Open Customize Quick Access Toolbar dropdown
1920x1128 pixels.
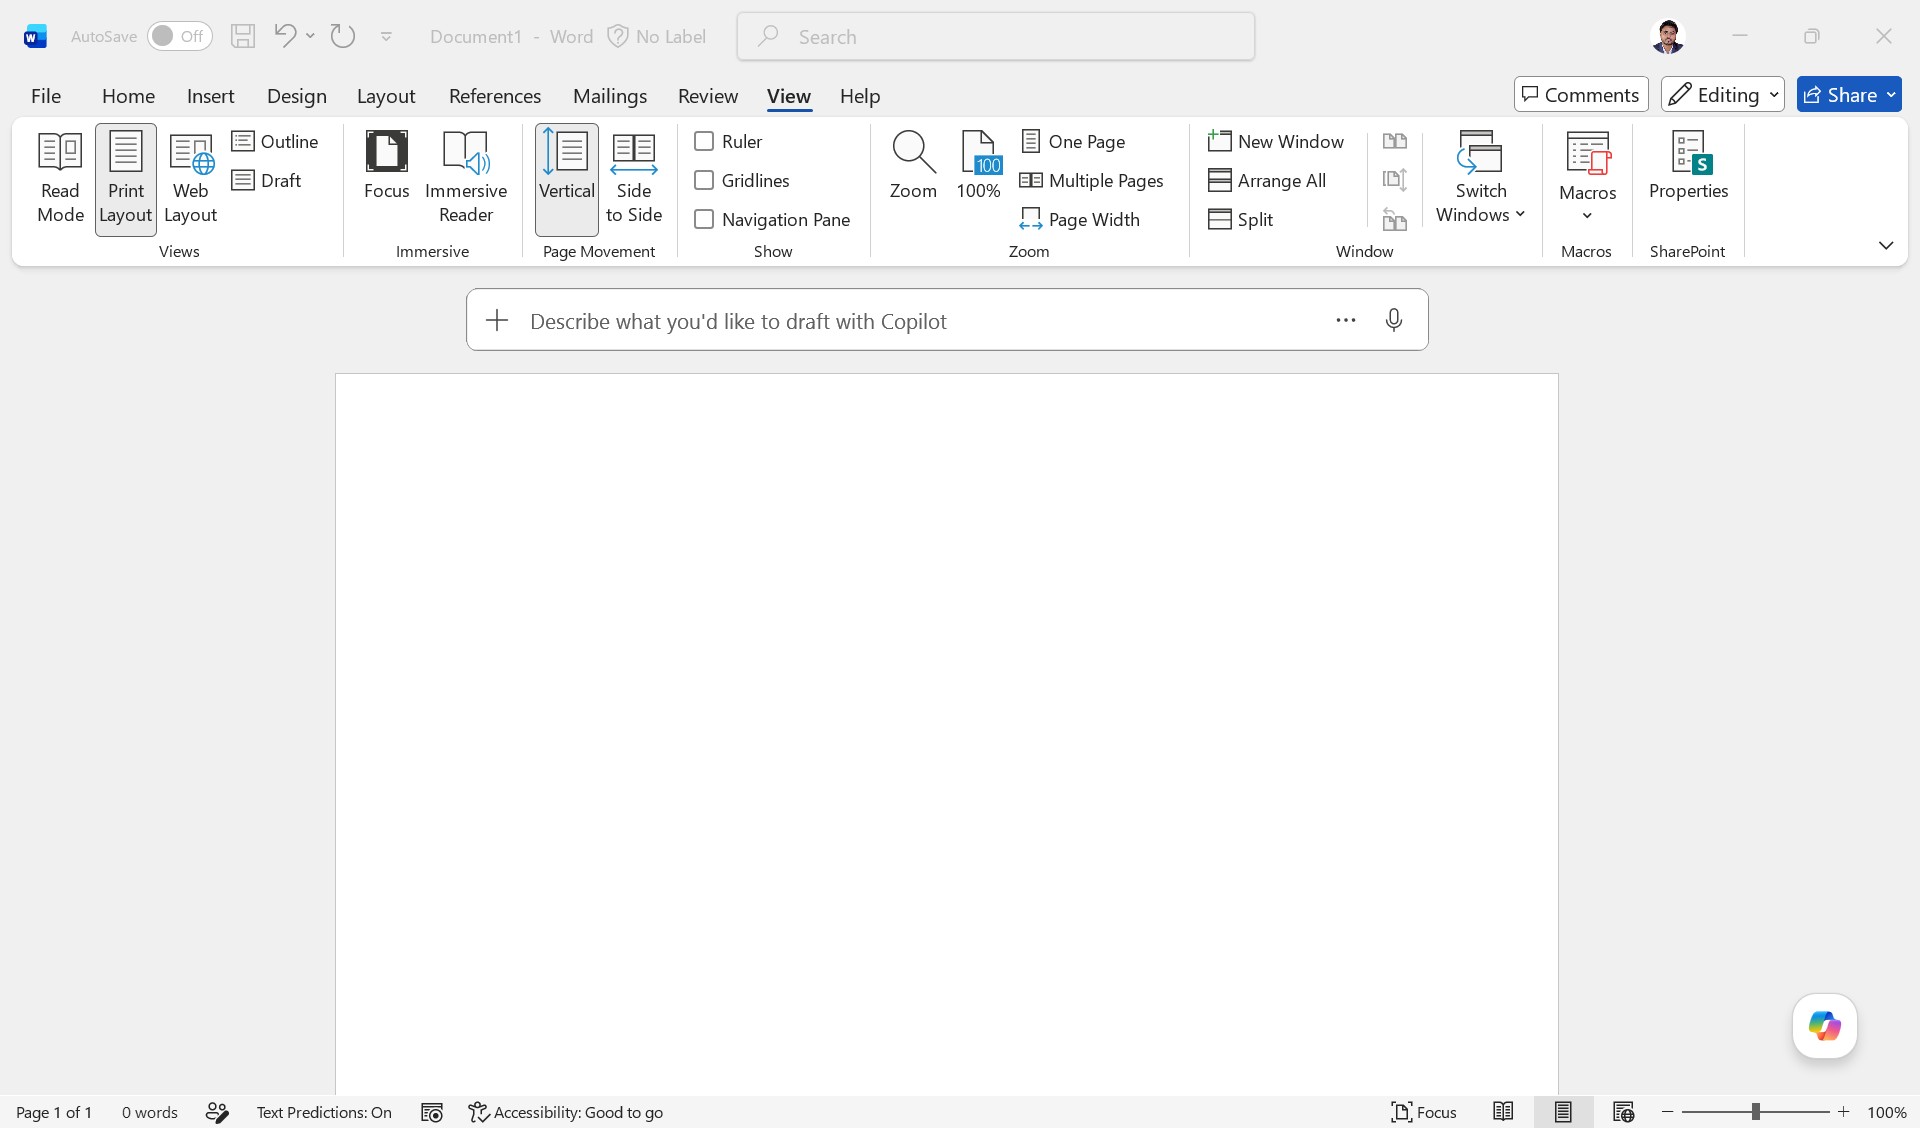[x=386, y=36]
